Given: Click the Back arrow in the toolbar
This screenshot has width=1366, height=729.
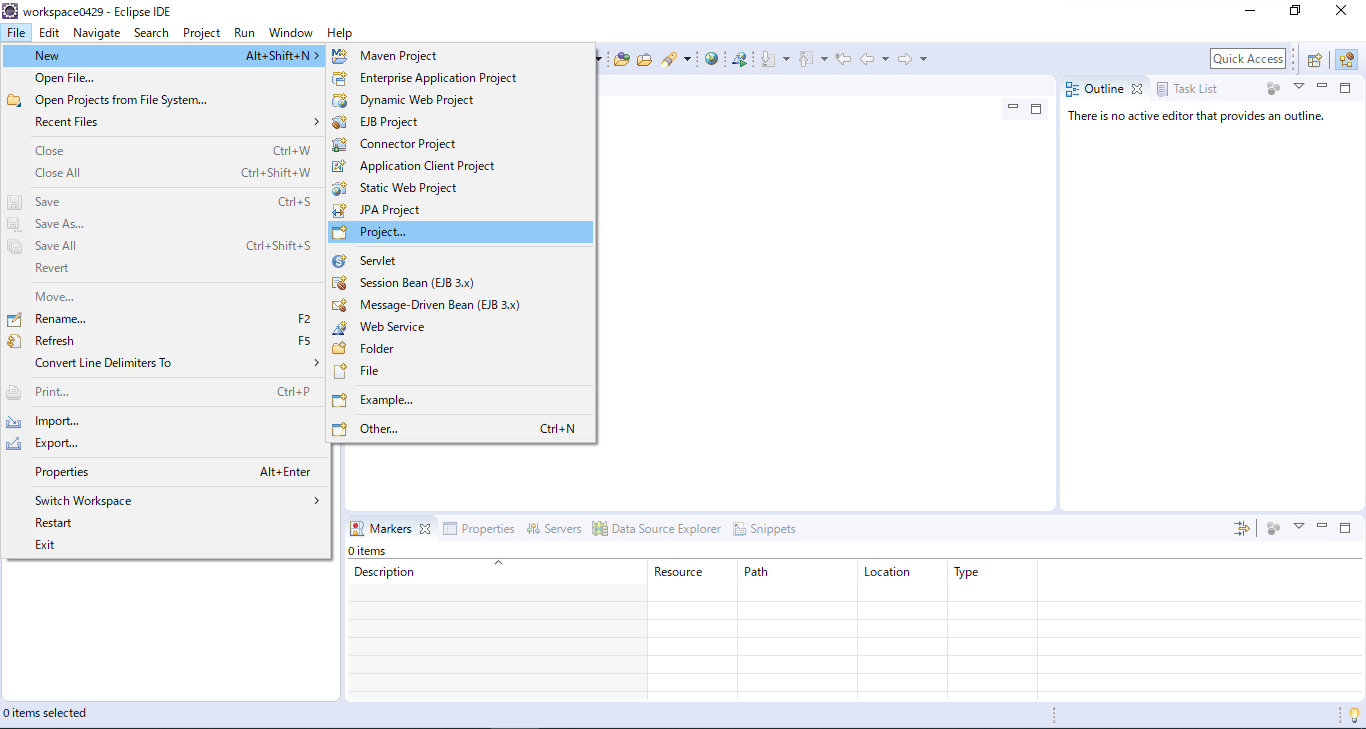Looking at the screenshot, I should pos(867,59).
